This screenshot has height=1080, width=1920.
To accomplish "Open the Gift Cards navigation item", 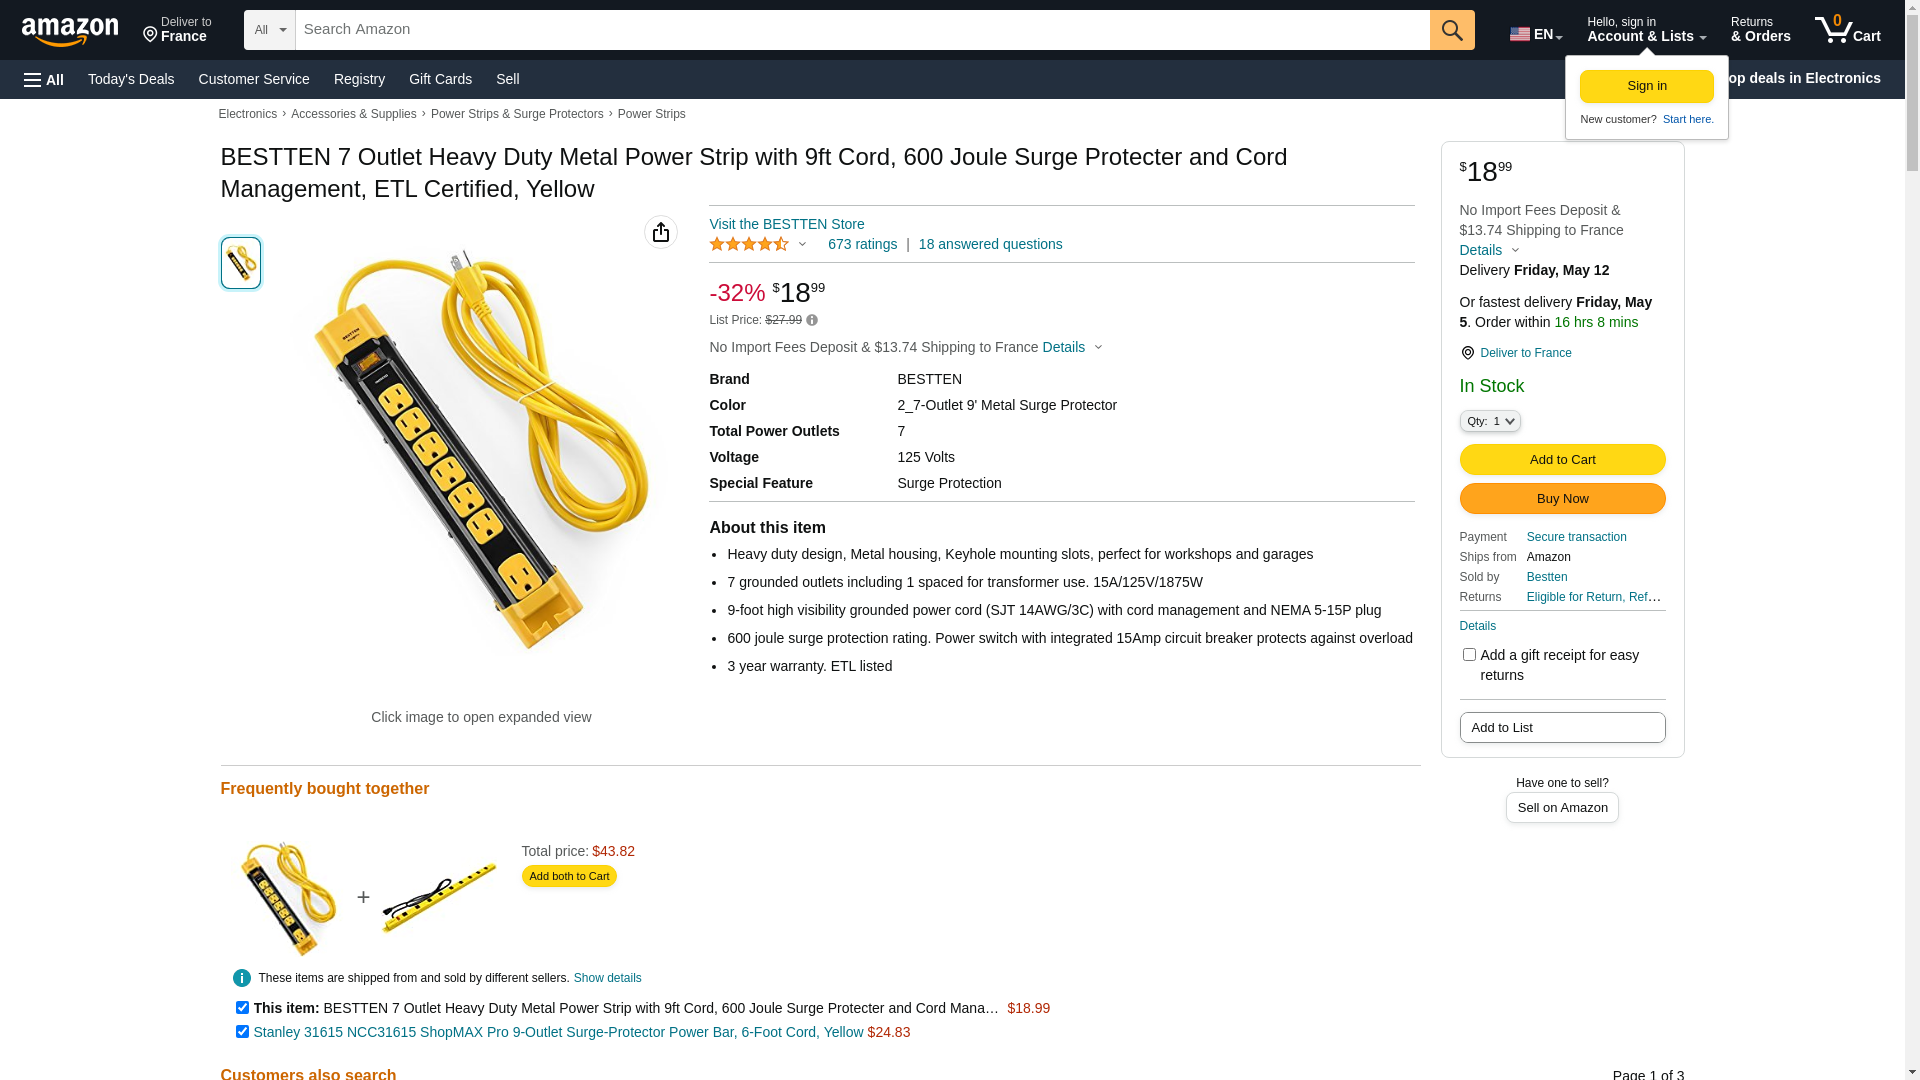I will tap(440, 79).
